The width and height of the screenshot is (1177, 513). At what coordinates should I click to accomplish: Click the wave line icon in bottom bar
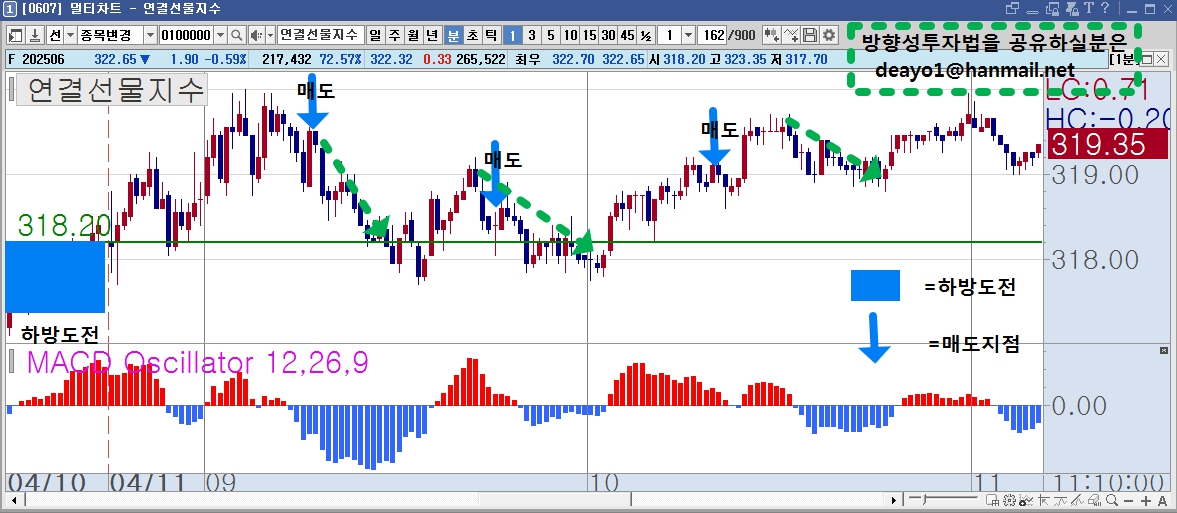(x=1061, y=500)
